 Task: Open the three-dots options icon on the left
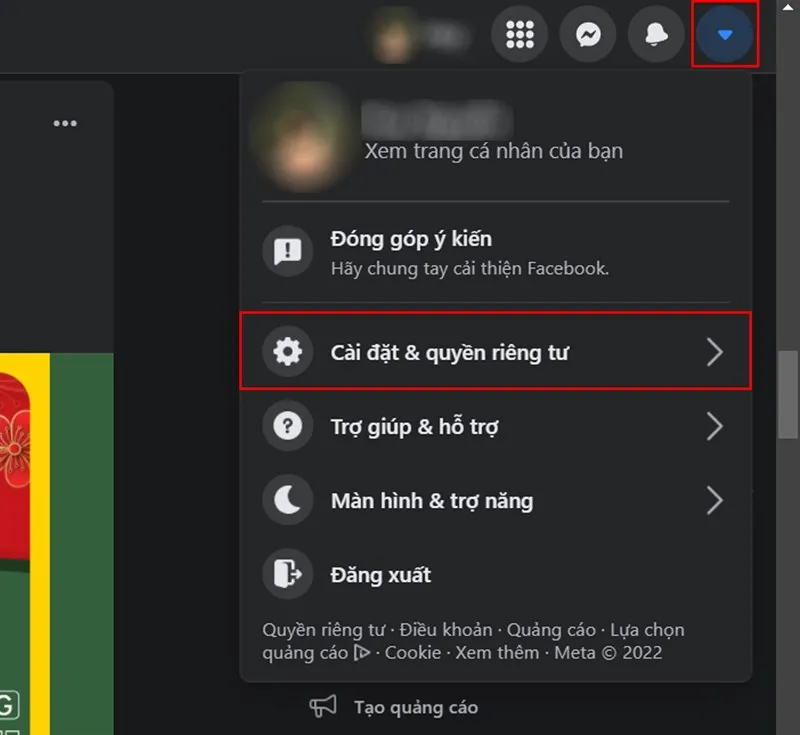click(65, 123)
